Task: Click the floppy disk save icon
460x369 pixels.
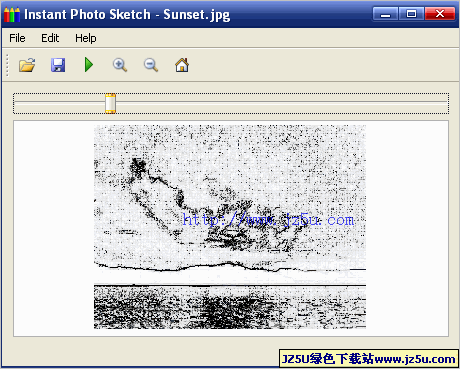Action: (x=58, y=65)
